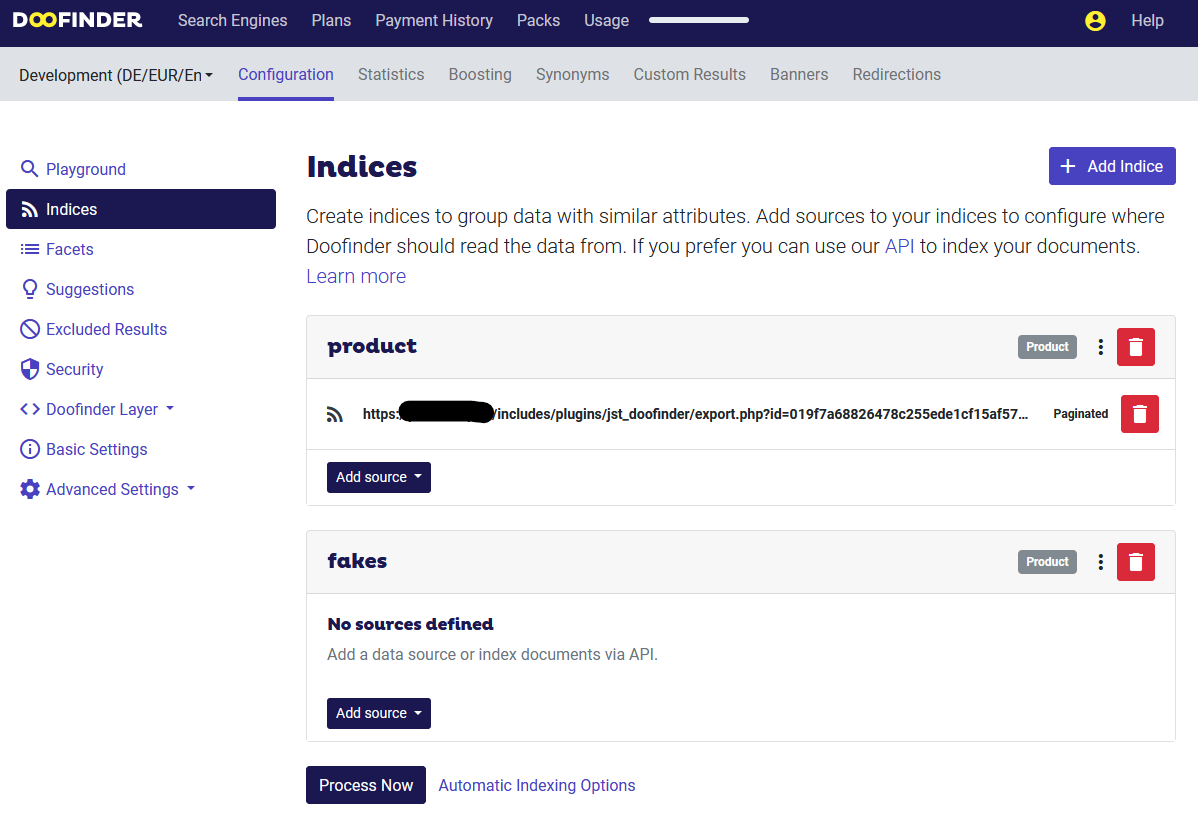1198x821 pixels.
Task: Select the Indices feed icon in sidebar
Action: tap(31, 209)
